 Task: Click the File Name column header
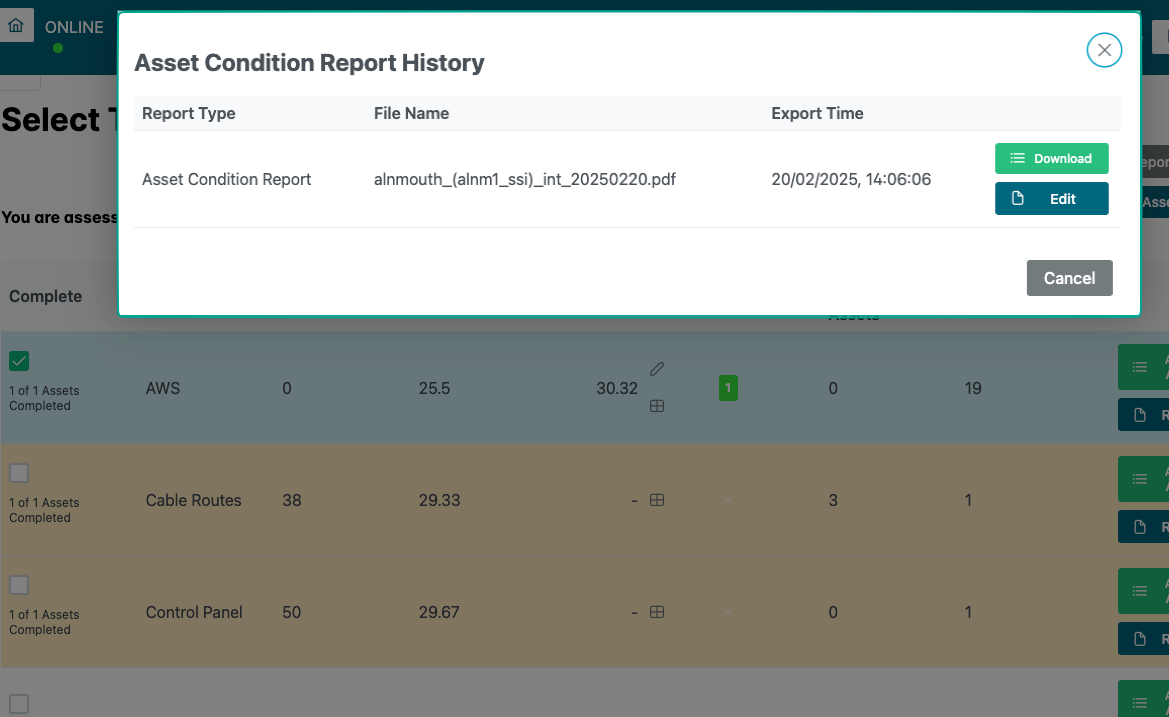[411, 113]
